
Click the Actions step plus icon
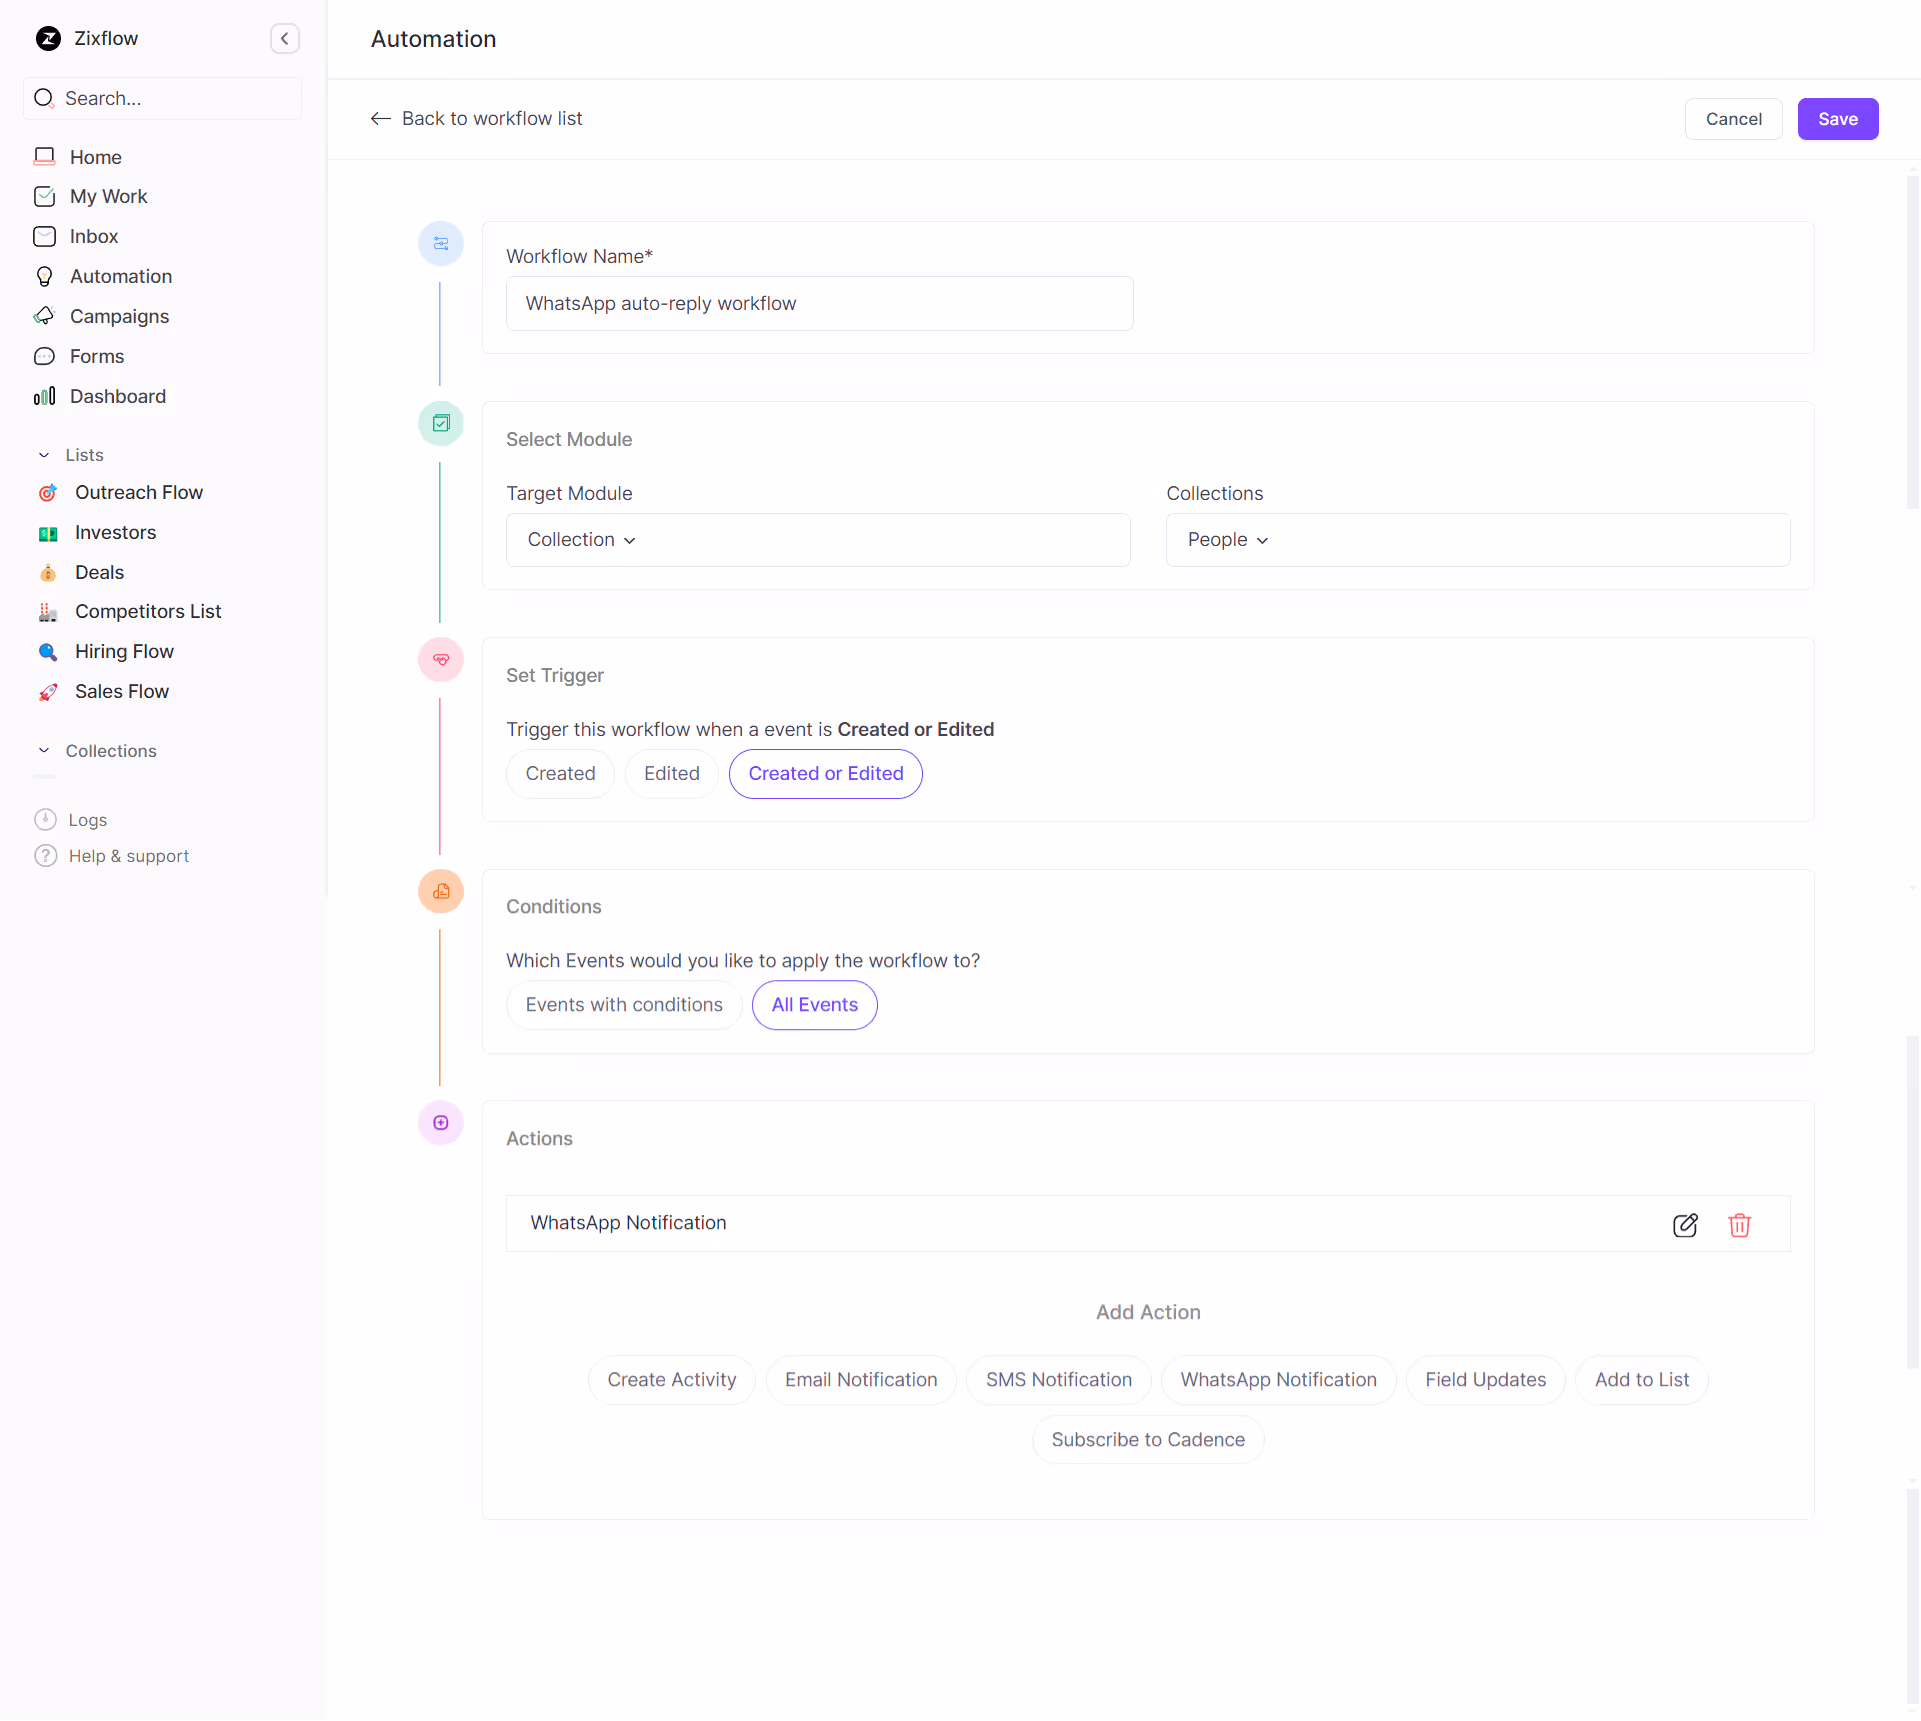pos(441,1123)
